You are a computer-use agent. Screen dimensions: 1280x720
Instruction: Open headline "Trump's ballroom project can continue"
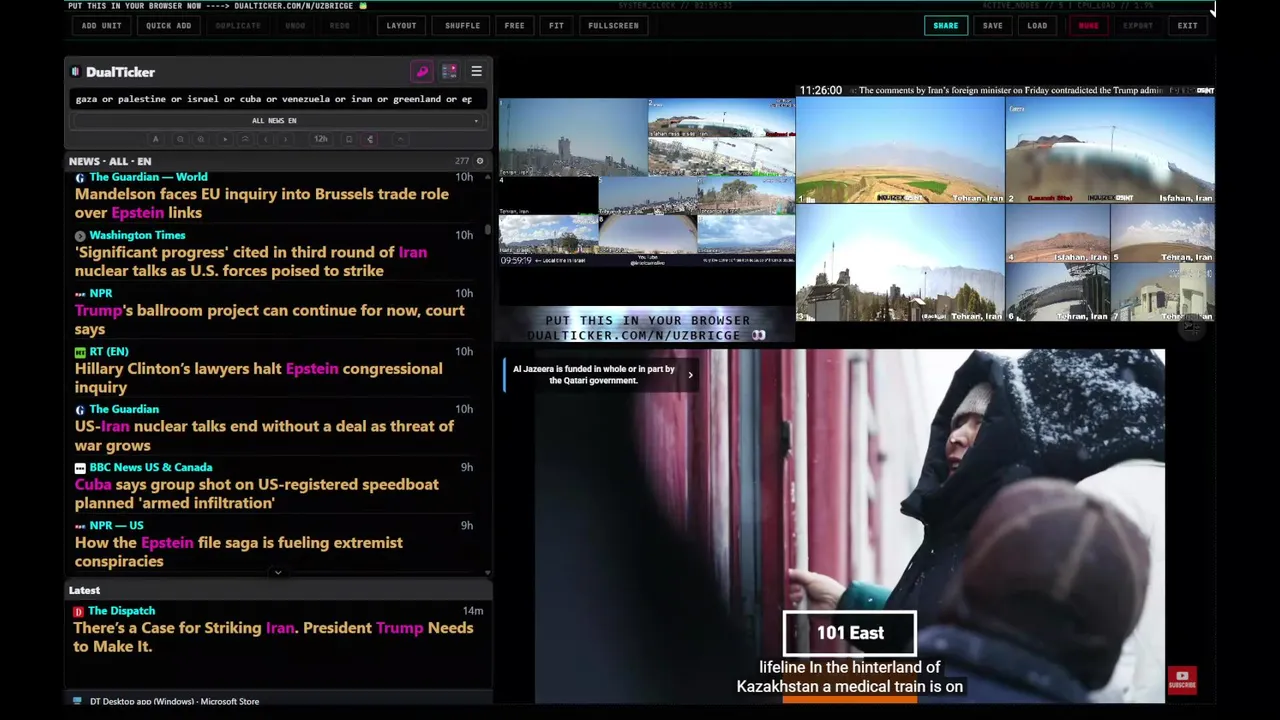pyautogui.click(x=270, y=319)
